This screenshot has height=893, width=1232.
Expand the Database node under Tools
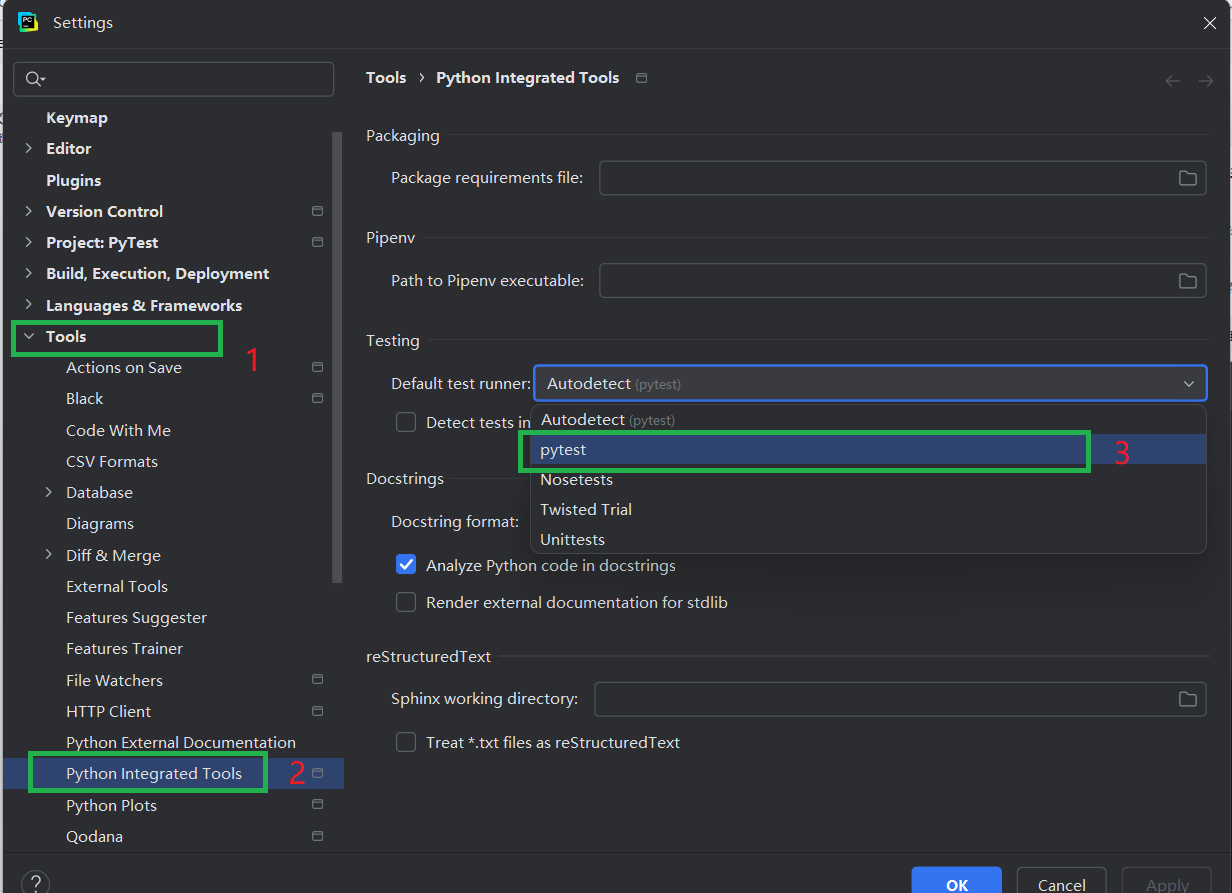(49, 492)
